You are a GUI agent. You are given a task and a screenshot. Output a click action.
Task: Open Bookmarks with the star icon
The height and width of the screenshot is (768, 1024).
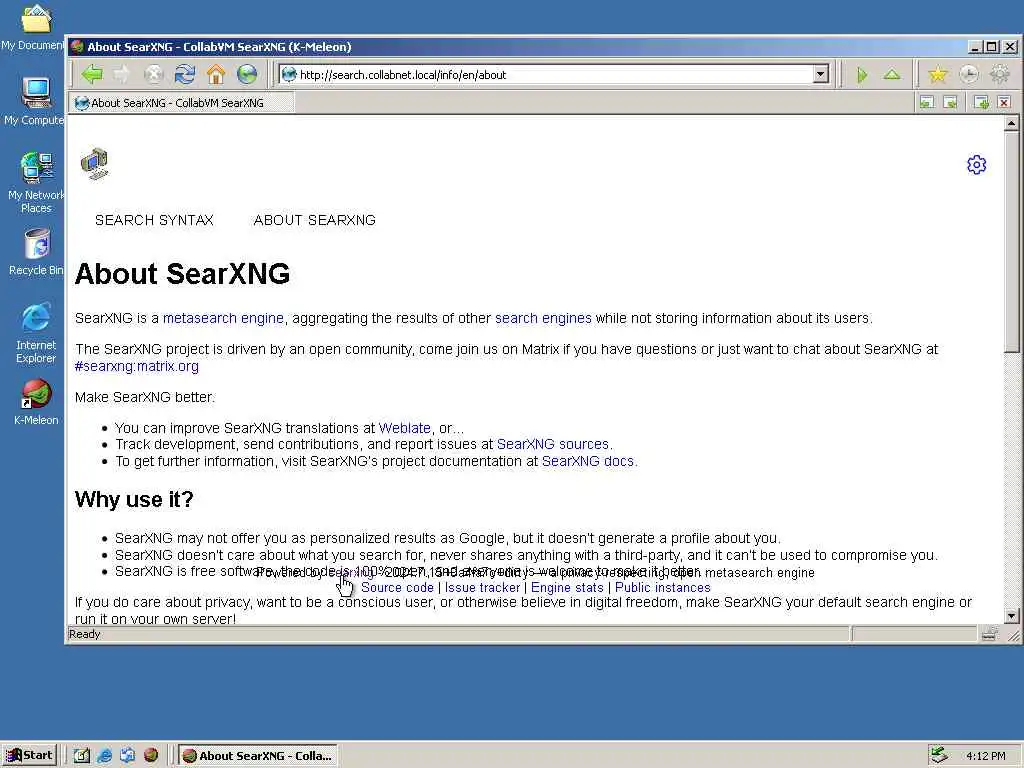[x=938, y=75]
